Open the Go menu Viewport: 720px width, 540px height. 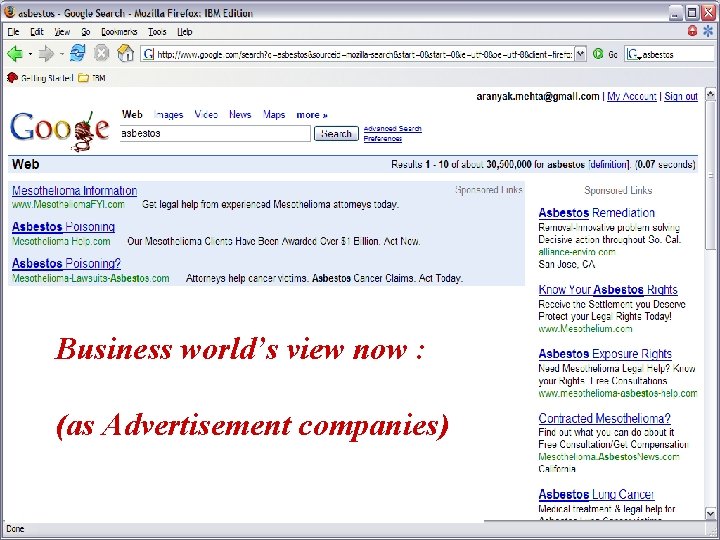[x=86, y=32]
